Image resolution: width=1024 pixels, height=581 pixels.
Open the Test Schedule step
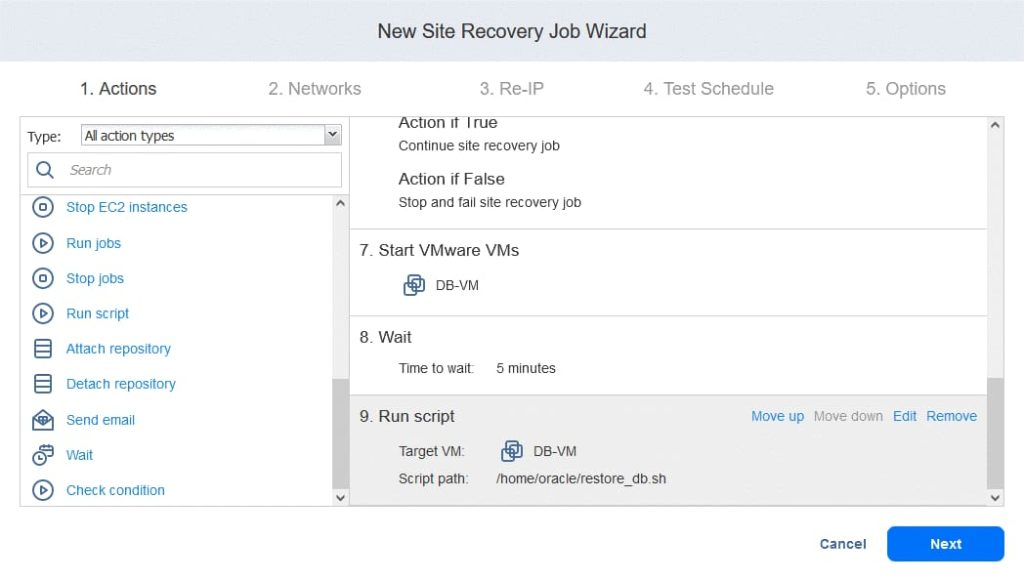click(708, 88)
